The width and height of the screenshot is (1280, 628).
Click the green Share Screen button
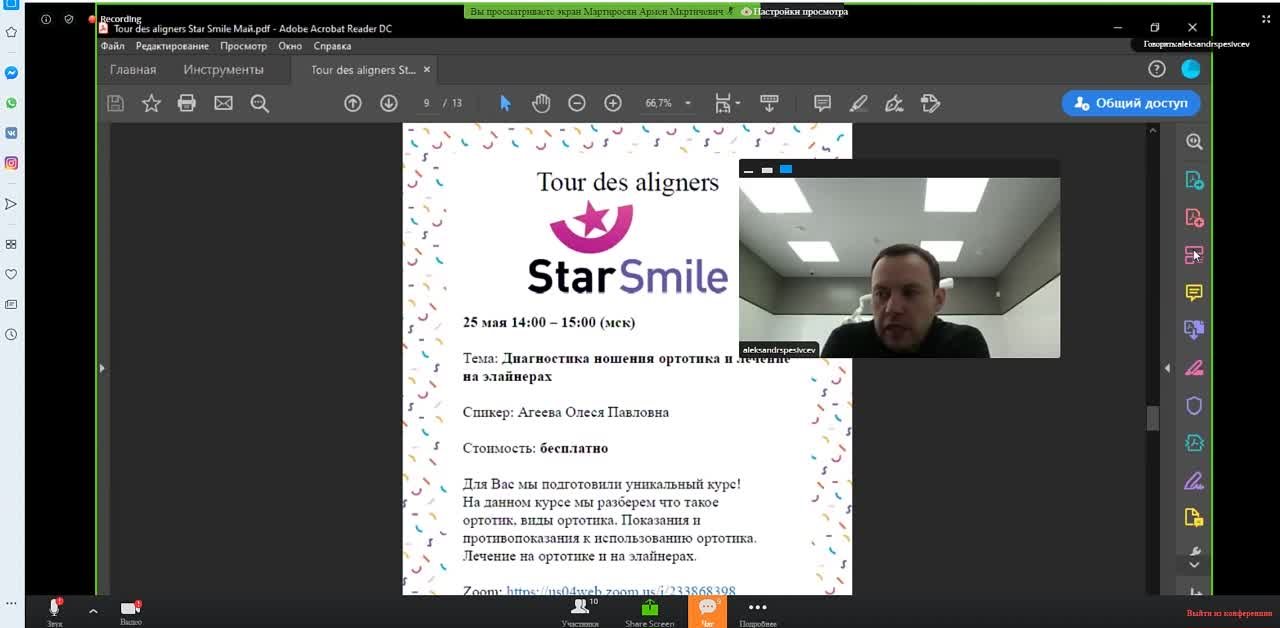(650, 612)
